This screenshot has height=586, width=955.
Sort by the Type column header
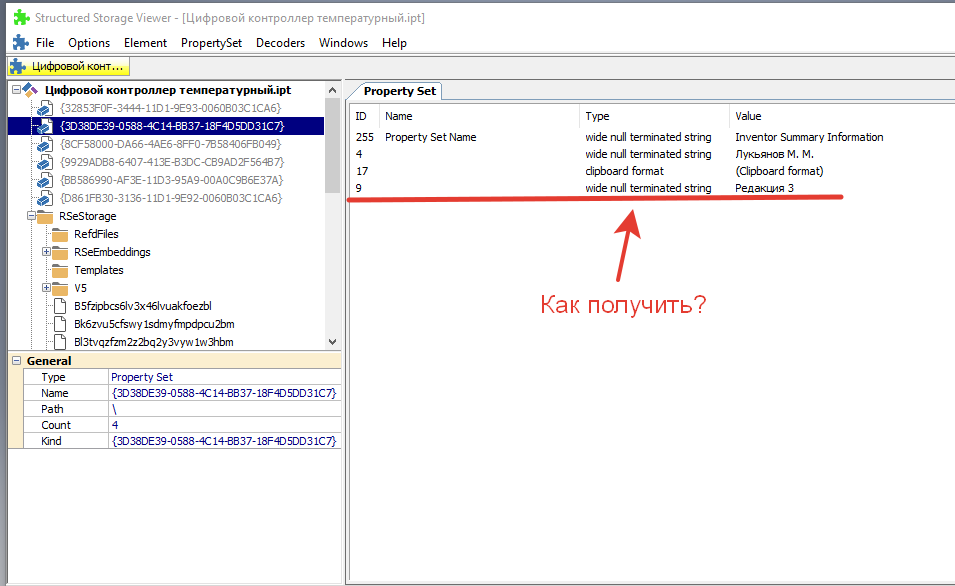pyautogui.click(x=654, y=116)
